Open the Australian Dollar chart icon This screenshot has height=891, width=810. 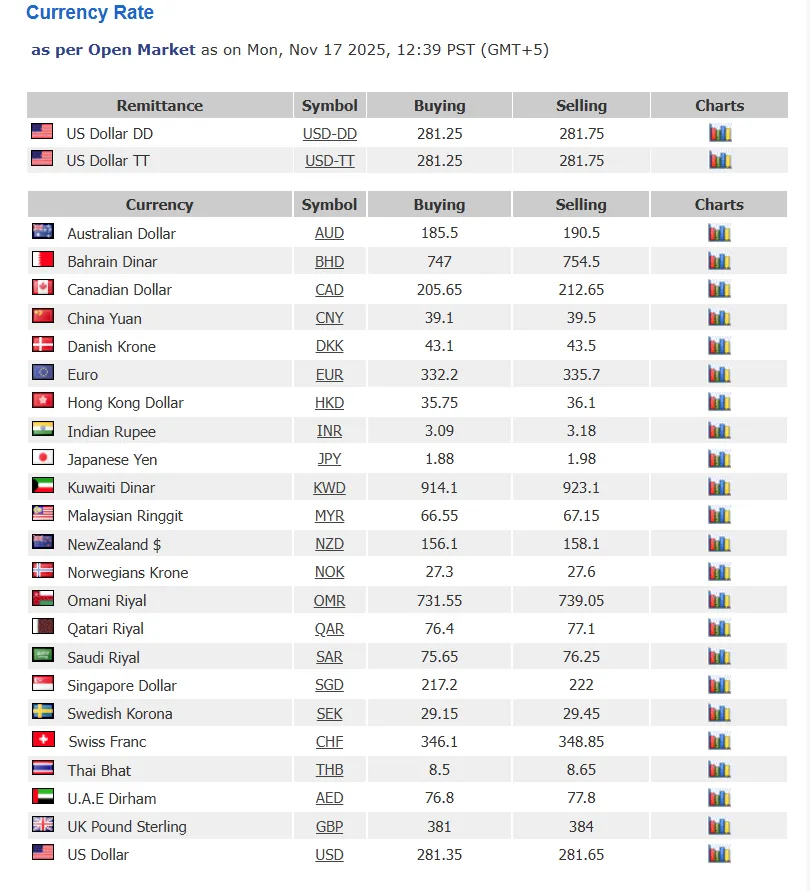(719, 232)
